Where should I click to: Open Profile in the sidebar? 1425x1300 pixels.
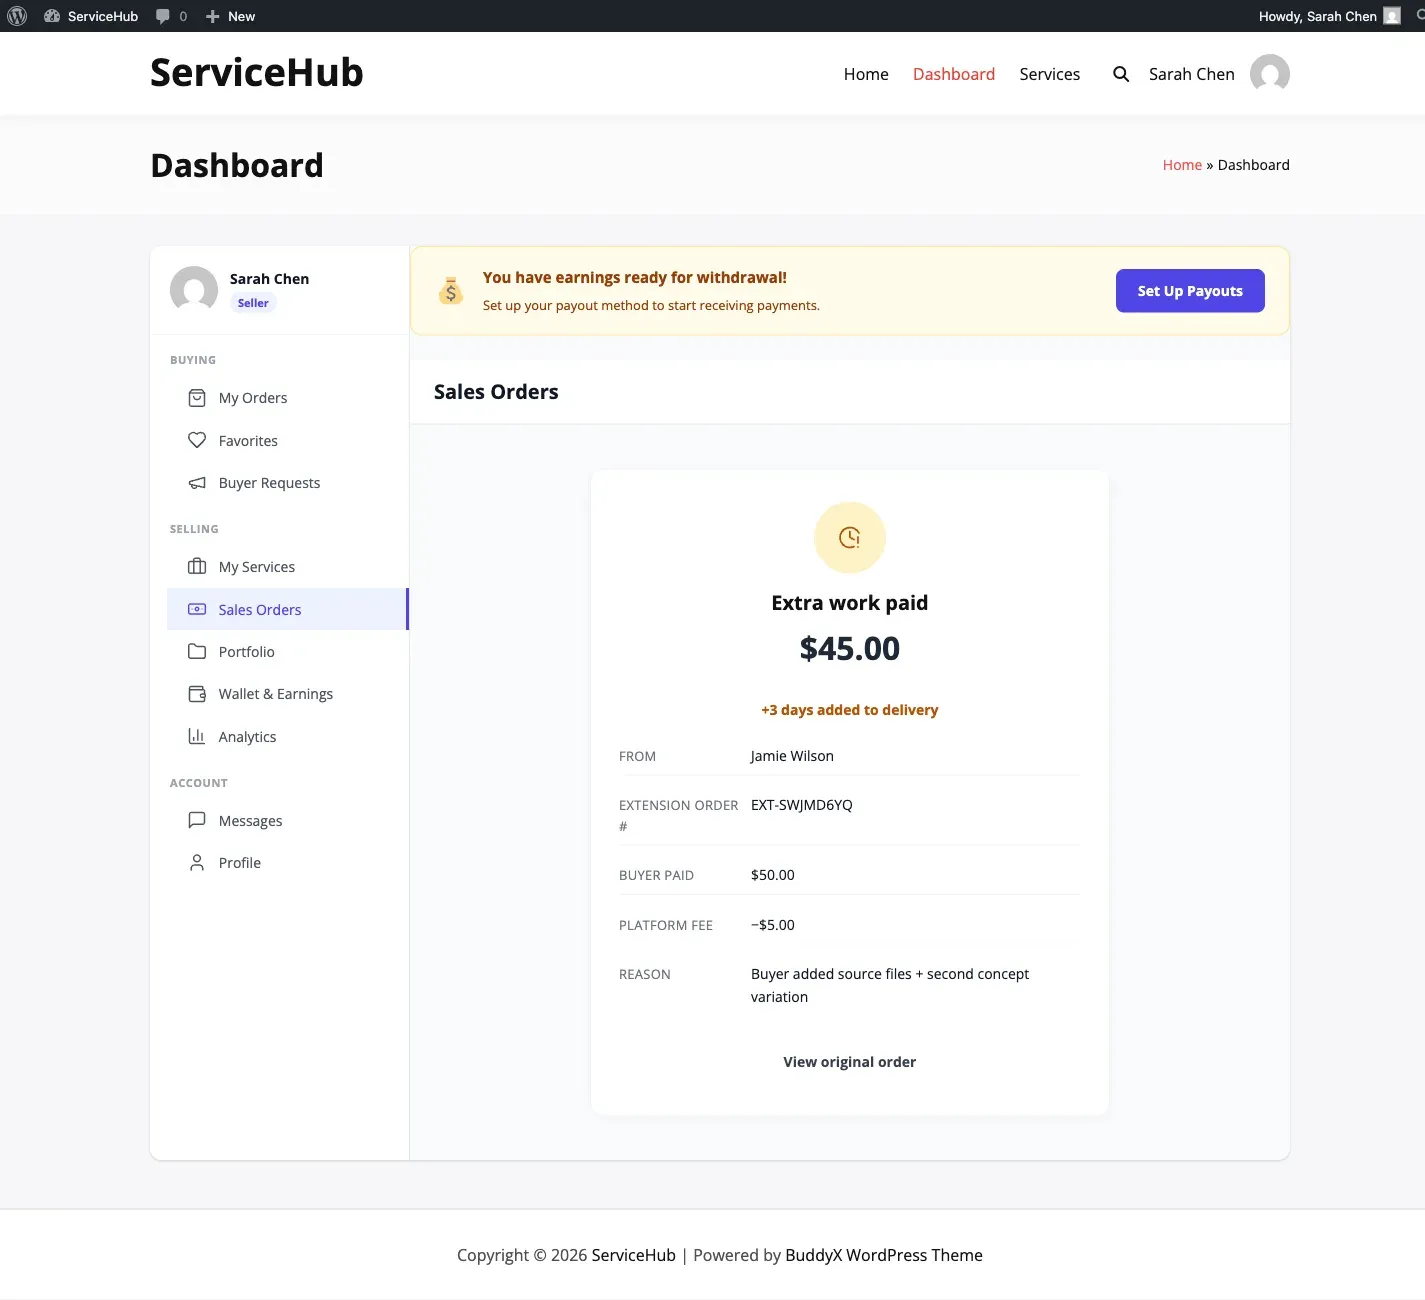[x=288, y=862]
